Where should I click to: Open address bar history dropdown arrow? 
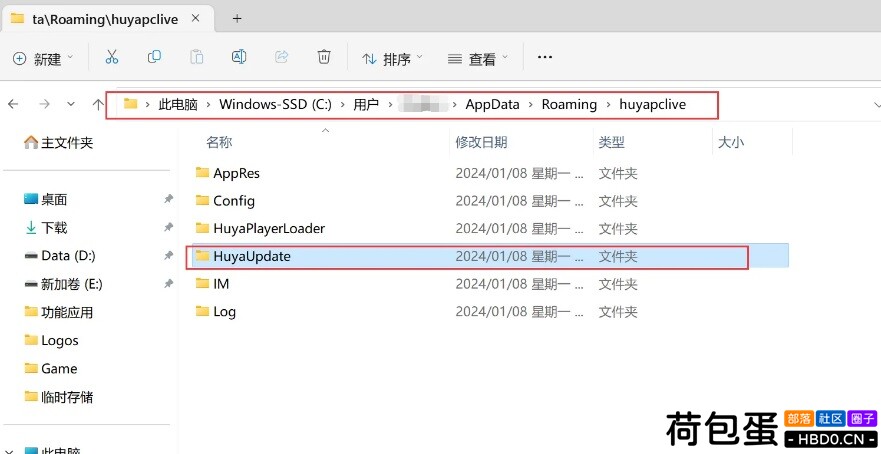(x=877, y=105)
